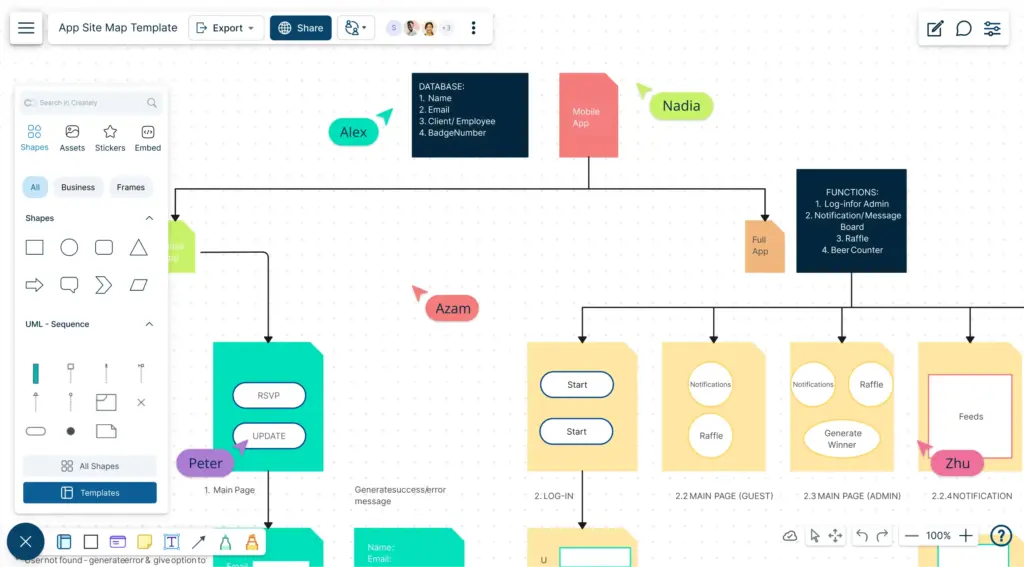
Task: Click the RSVP pill in green card
Action: (x=269, y=395)
